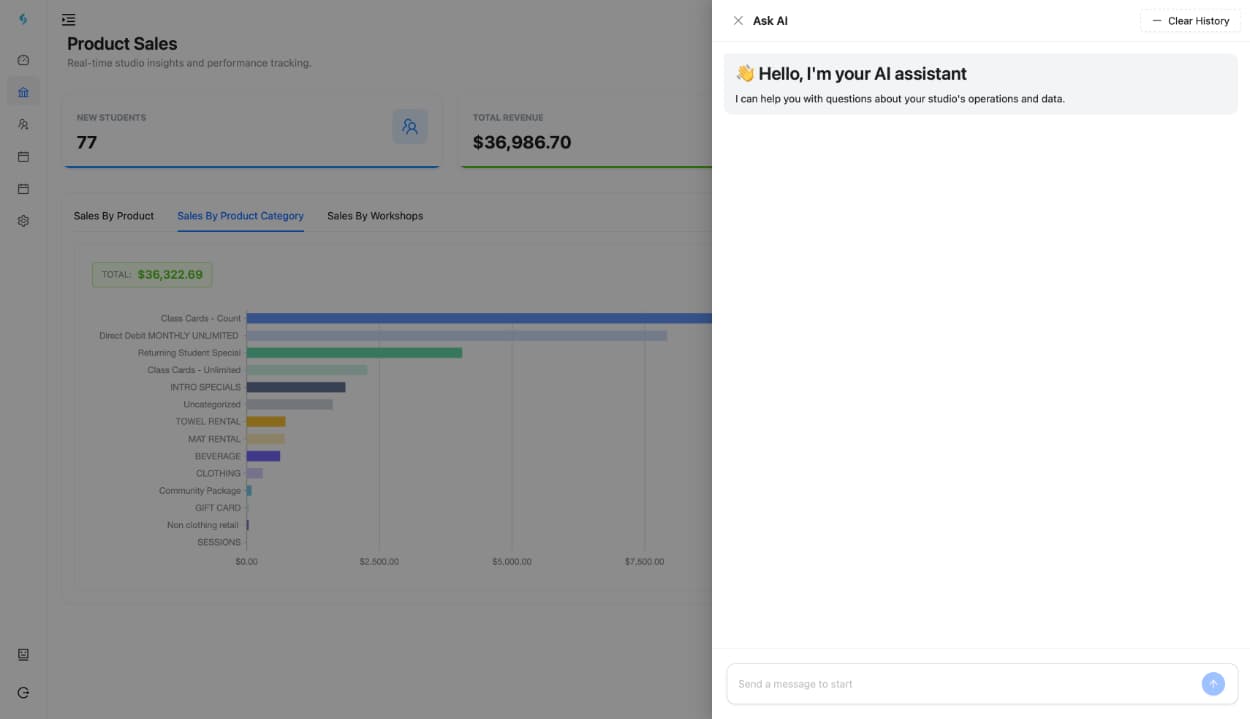
Task: Open the first calendar icon in the sidebar
Action: 22,156
